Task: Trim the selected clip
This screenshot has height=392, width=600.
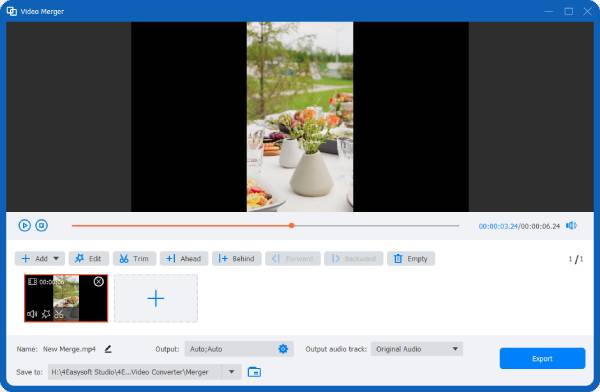Action: (134, 258)
